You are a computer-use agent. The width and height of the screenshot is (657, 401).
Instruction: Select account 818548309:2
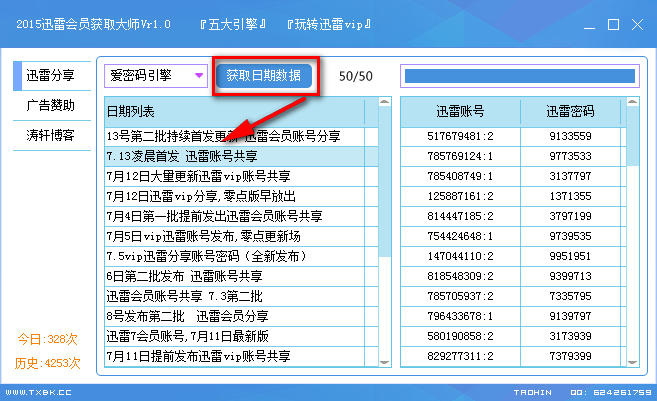pos(460,277)
